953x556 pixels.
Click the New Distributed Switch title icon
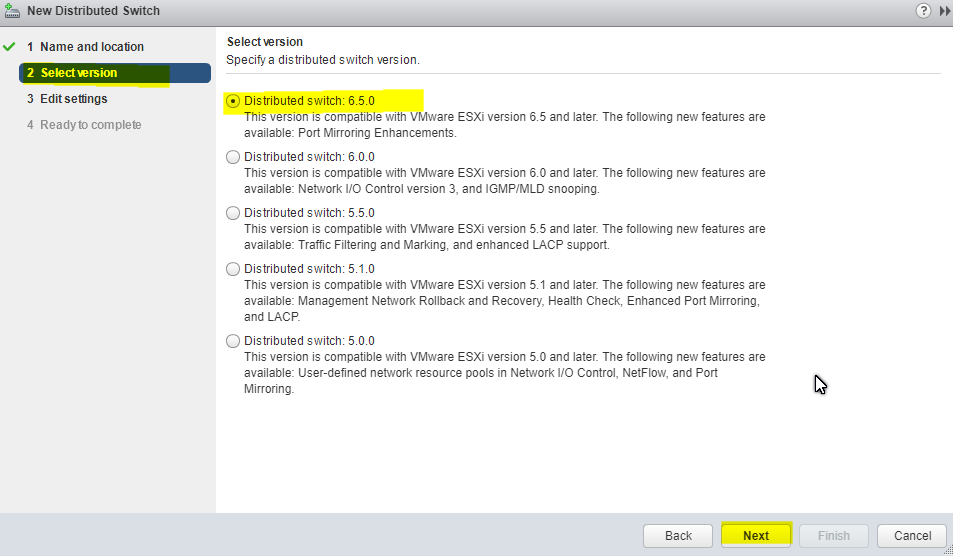coord(12,10)
